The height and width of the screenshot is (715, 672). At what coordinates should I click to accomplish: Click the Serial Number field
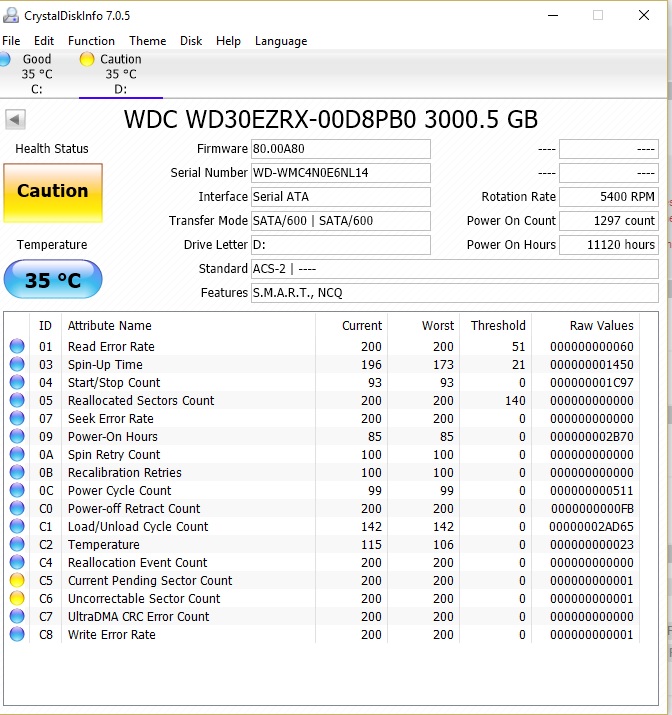pyautogui.click(x=340, y=173)
